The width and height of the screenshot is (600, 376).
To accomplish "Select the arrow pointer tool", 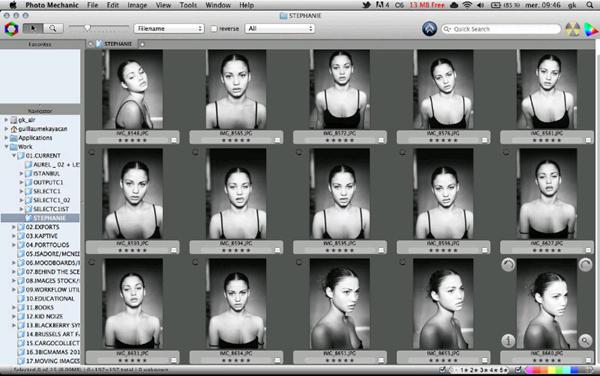I will [x=33, y=28].
